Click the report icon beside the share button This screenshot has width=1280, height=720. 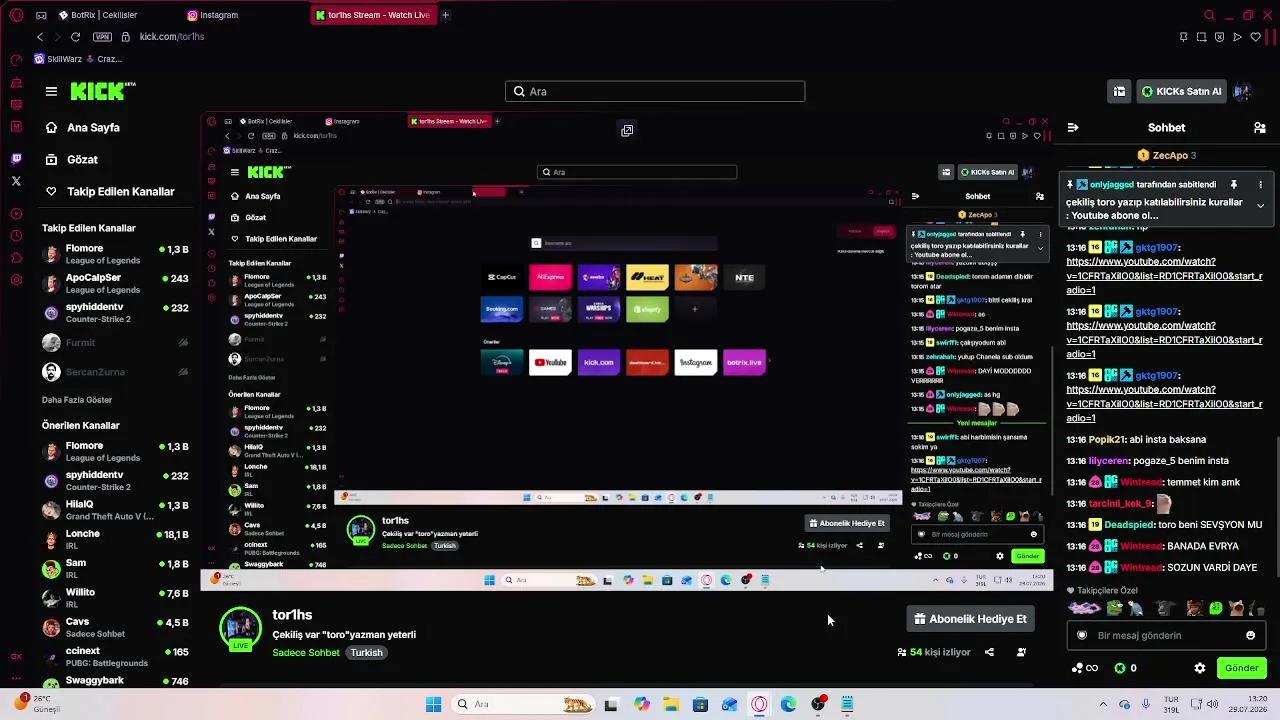pos(1021,652)
